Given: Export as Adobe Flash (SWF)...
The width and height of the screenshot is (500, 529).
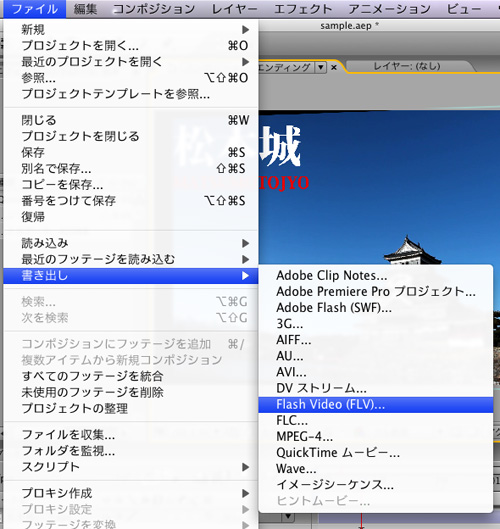Looking at the screenshot, I should click(376, 308).
